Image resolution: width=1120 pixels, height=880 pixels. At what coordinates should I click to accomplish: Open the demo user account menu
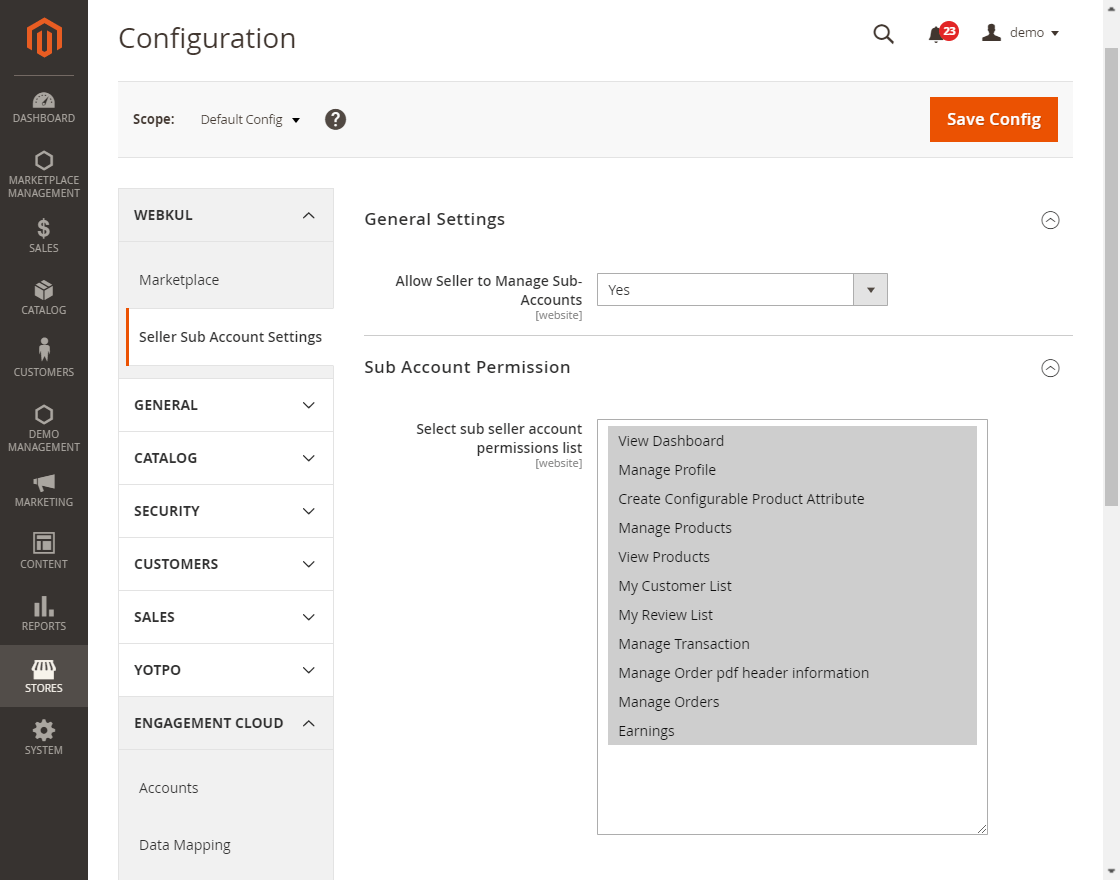[1019, 32]
